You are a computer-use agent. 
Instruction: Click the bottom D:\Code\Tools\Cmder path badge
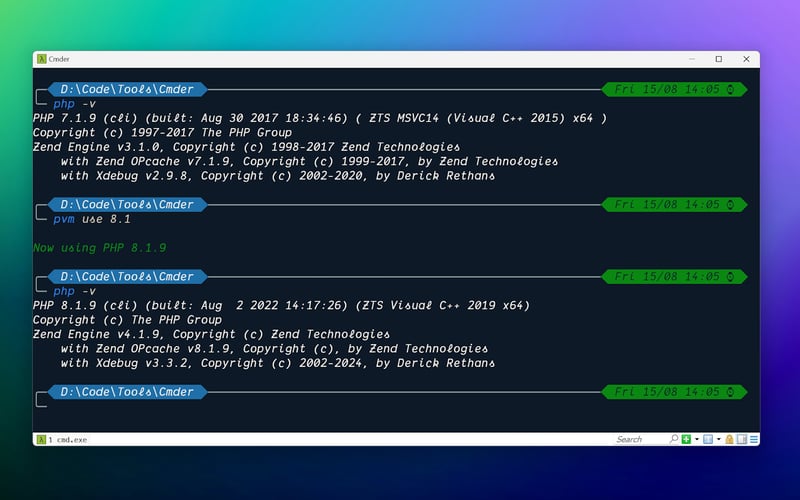[128, 392]
